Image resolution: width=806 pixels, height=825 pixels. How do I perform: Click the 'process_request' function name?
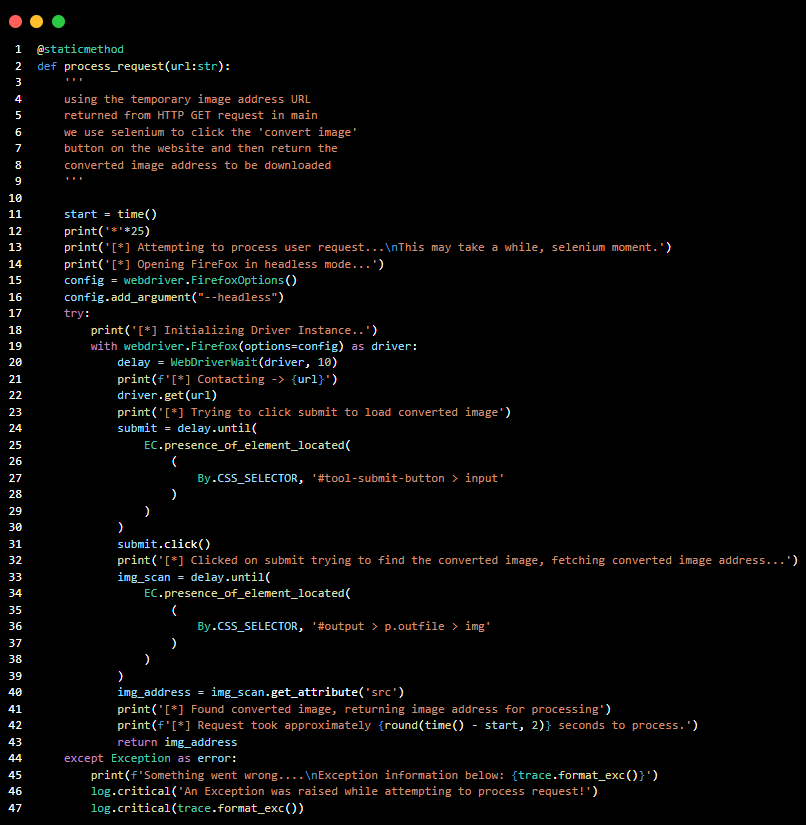point(114,66)
